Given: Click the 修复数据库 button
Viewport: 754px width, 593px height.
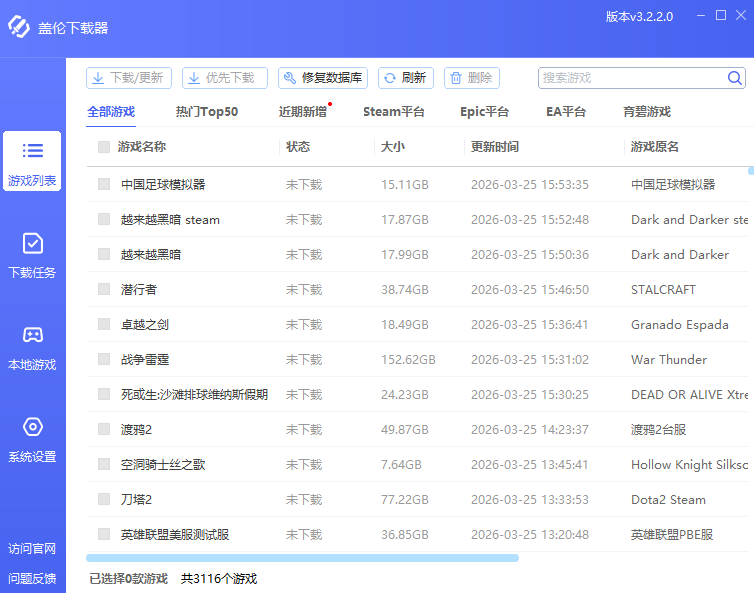Looking at the screenshot, I should pyautogui.click(x=323, y=78).
